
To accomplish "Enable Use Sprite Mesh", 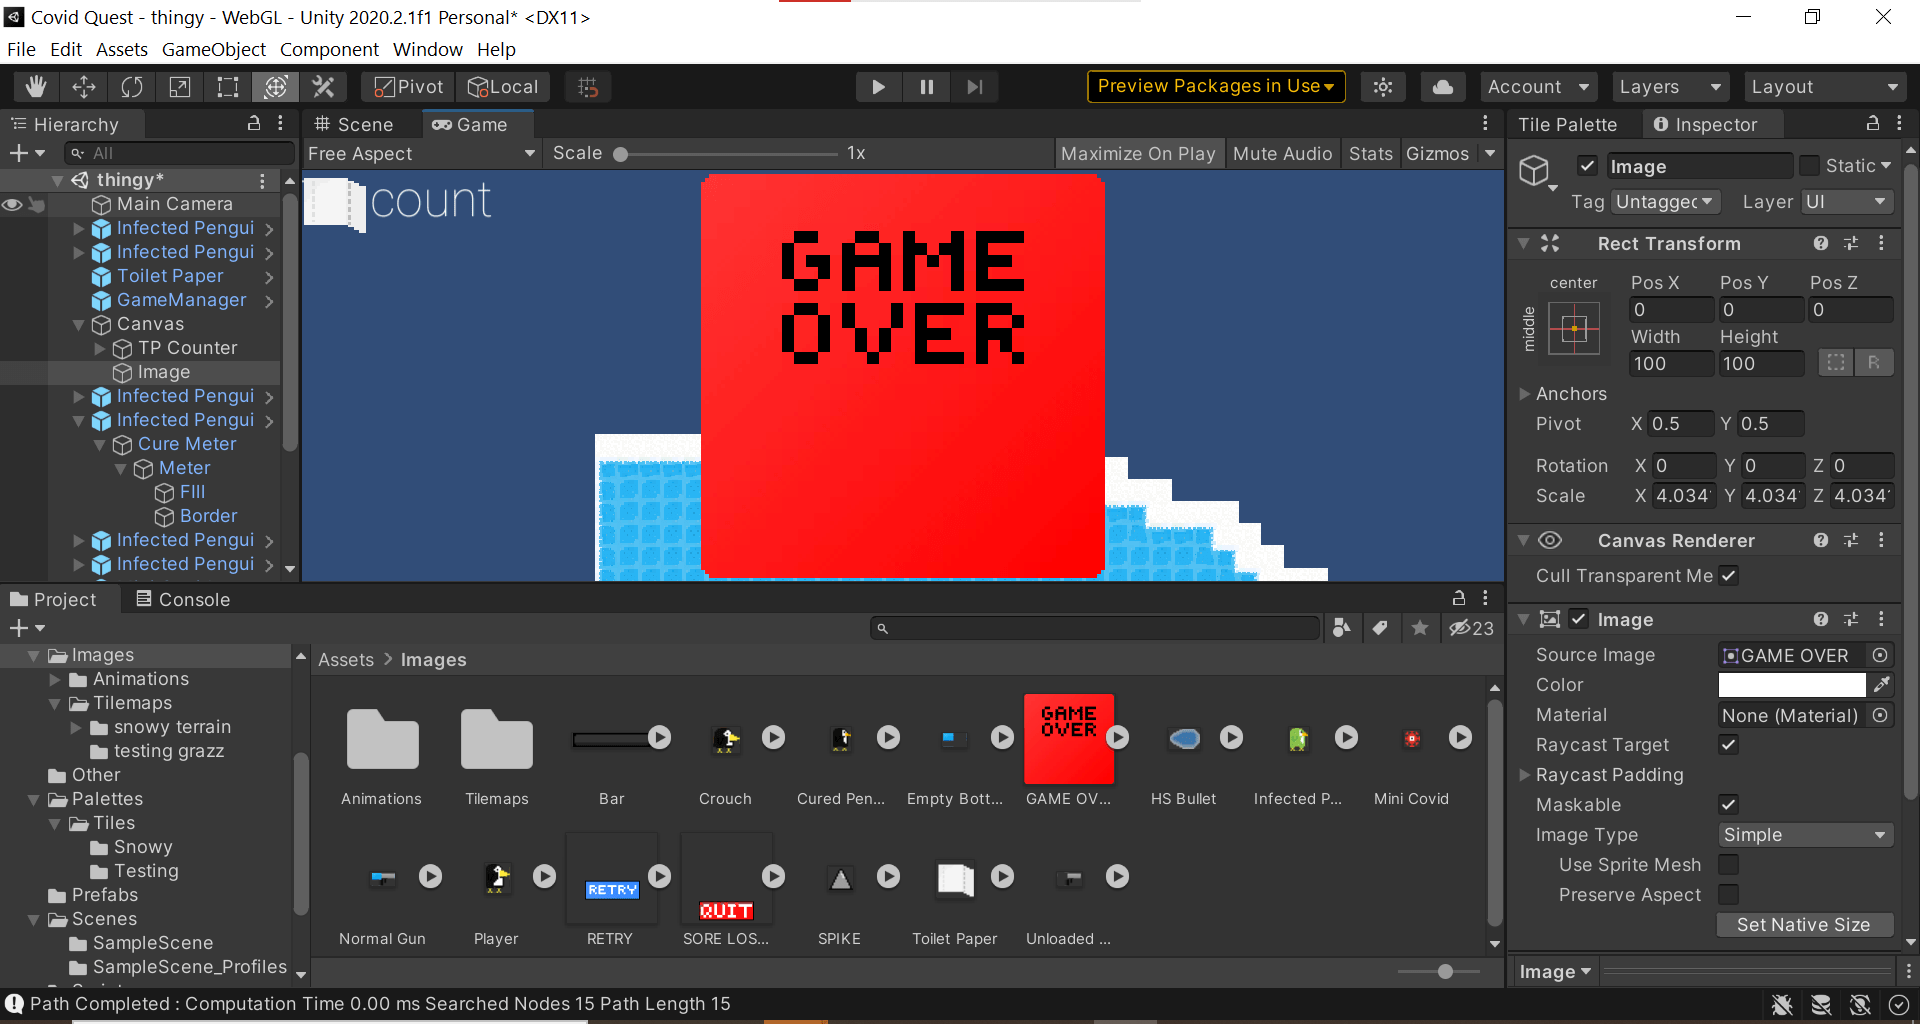I will 1728,865.
